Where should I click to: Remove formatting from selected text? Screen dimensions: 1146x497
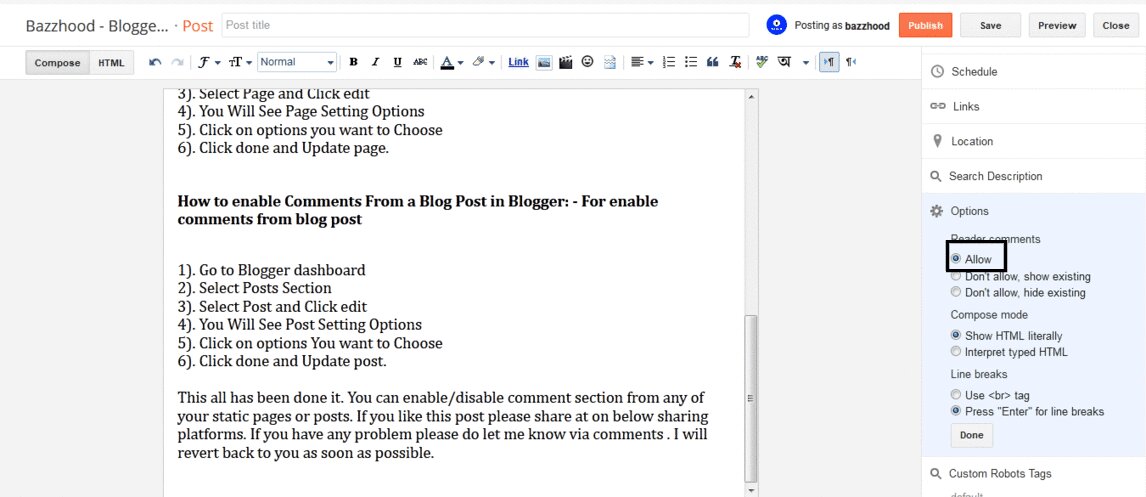point(735,62)
